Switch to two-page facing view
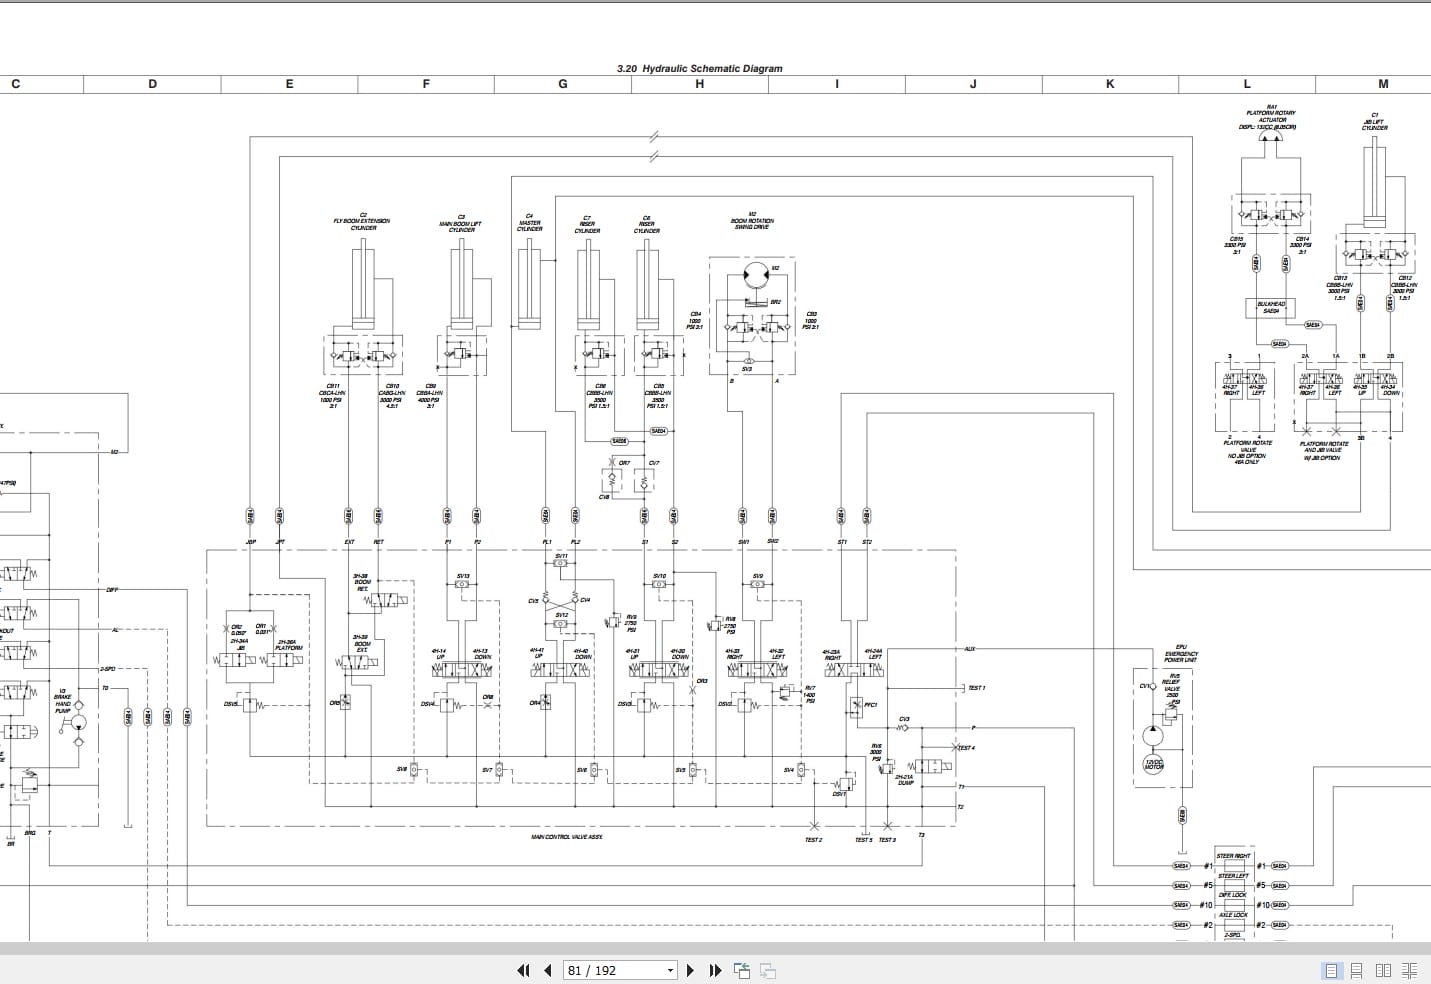 coord(1383,970)
